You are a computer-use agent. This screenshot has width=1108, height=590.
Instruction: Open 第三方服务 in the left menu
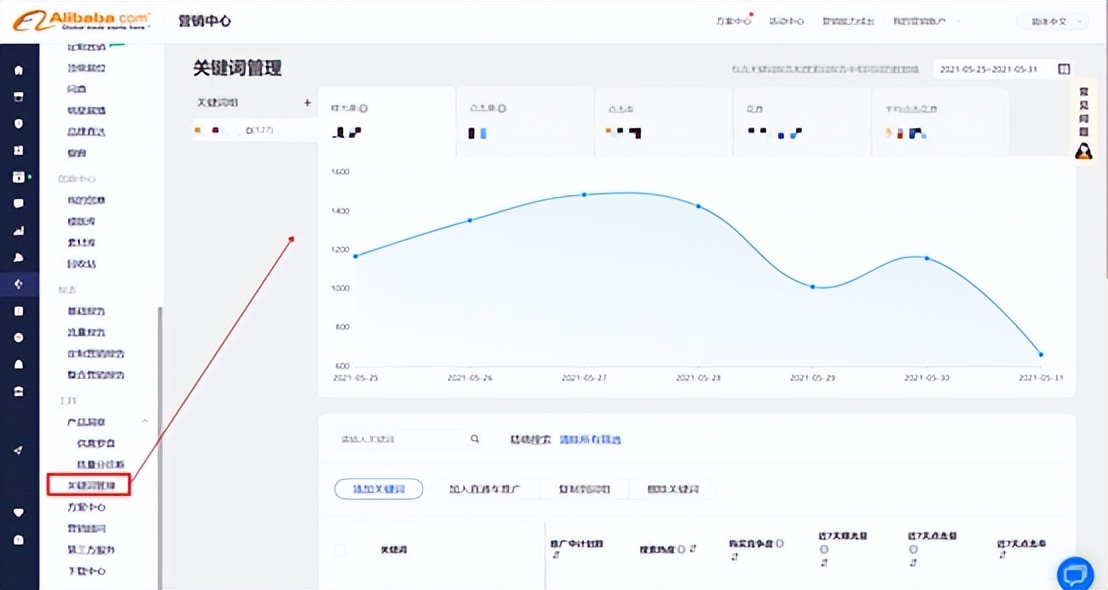[x=90, y=550]
